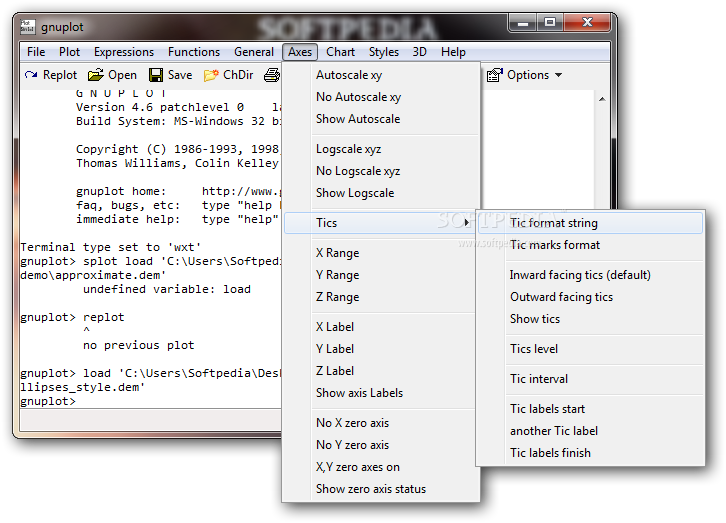Select Autoscale xy
Image resolution: width=726 pixels, height=523 pixels.
[x=381, y=75]
